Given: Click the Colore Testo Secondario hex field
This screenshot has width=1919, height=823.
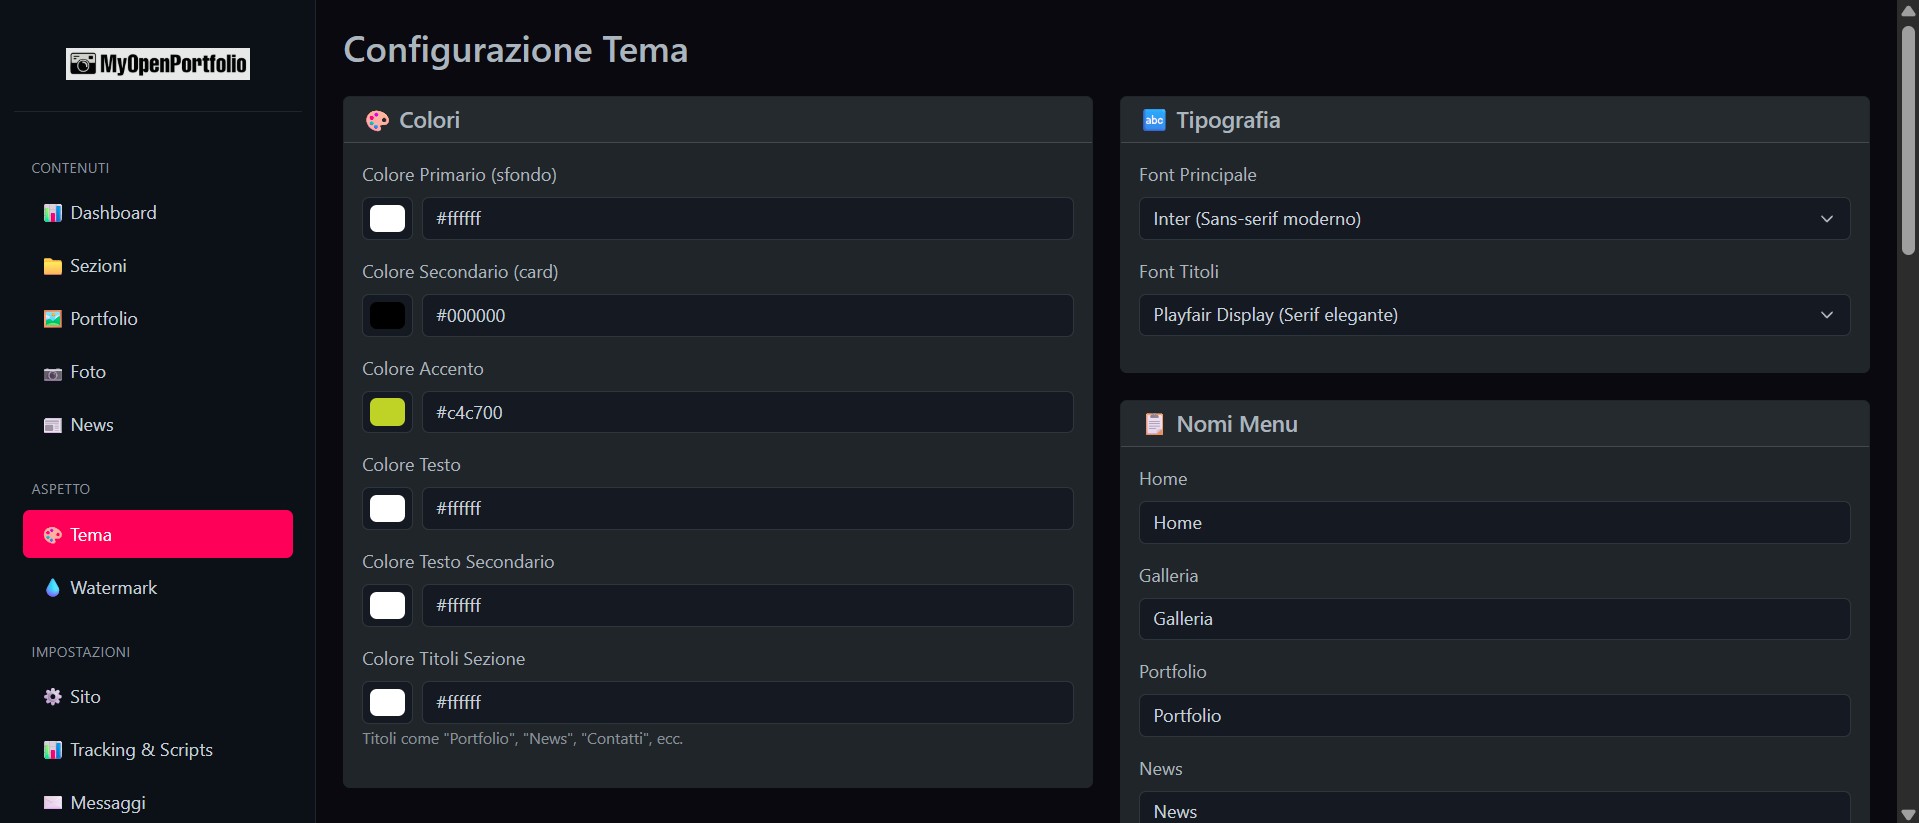Looking at the screenshot, I should 747,605.
